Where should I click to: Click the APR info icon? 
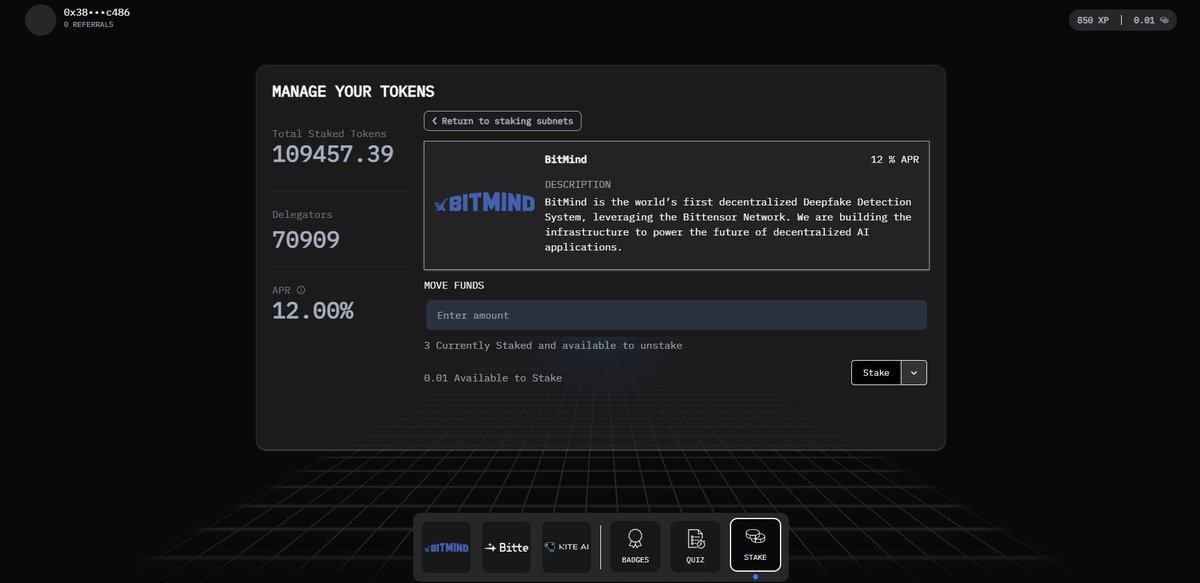tap(301, 290)
